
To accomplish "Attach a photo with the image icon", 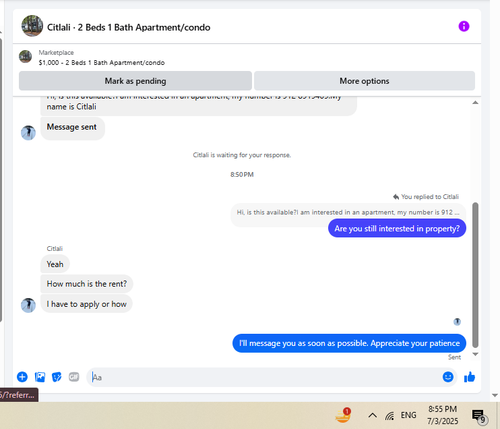I will pyautogui.click(x=40, y=377).
